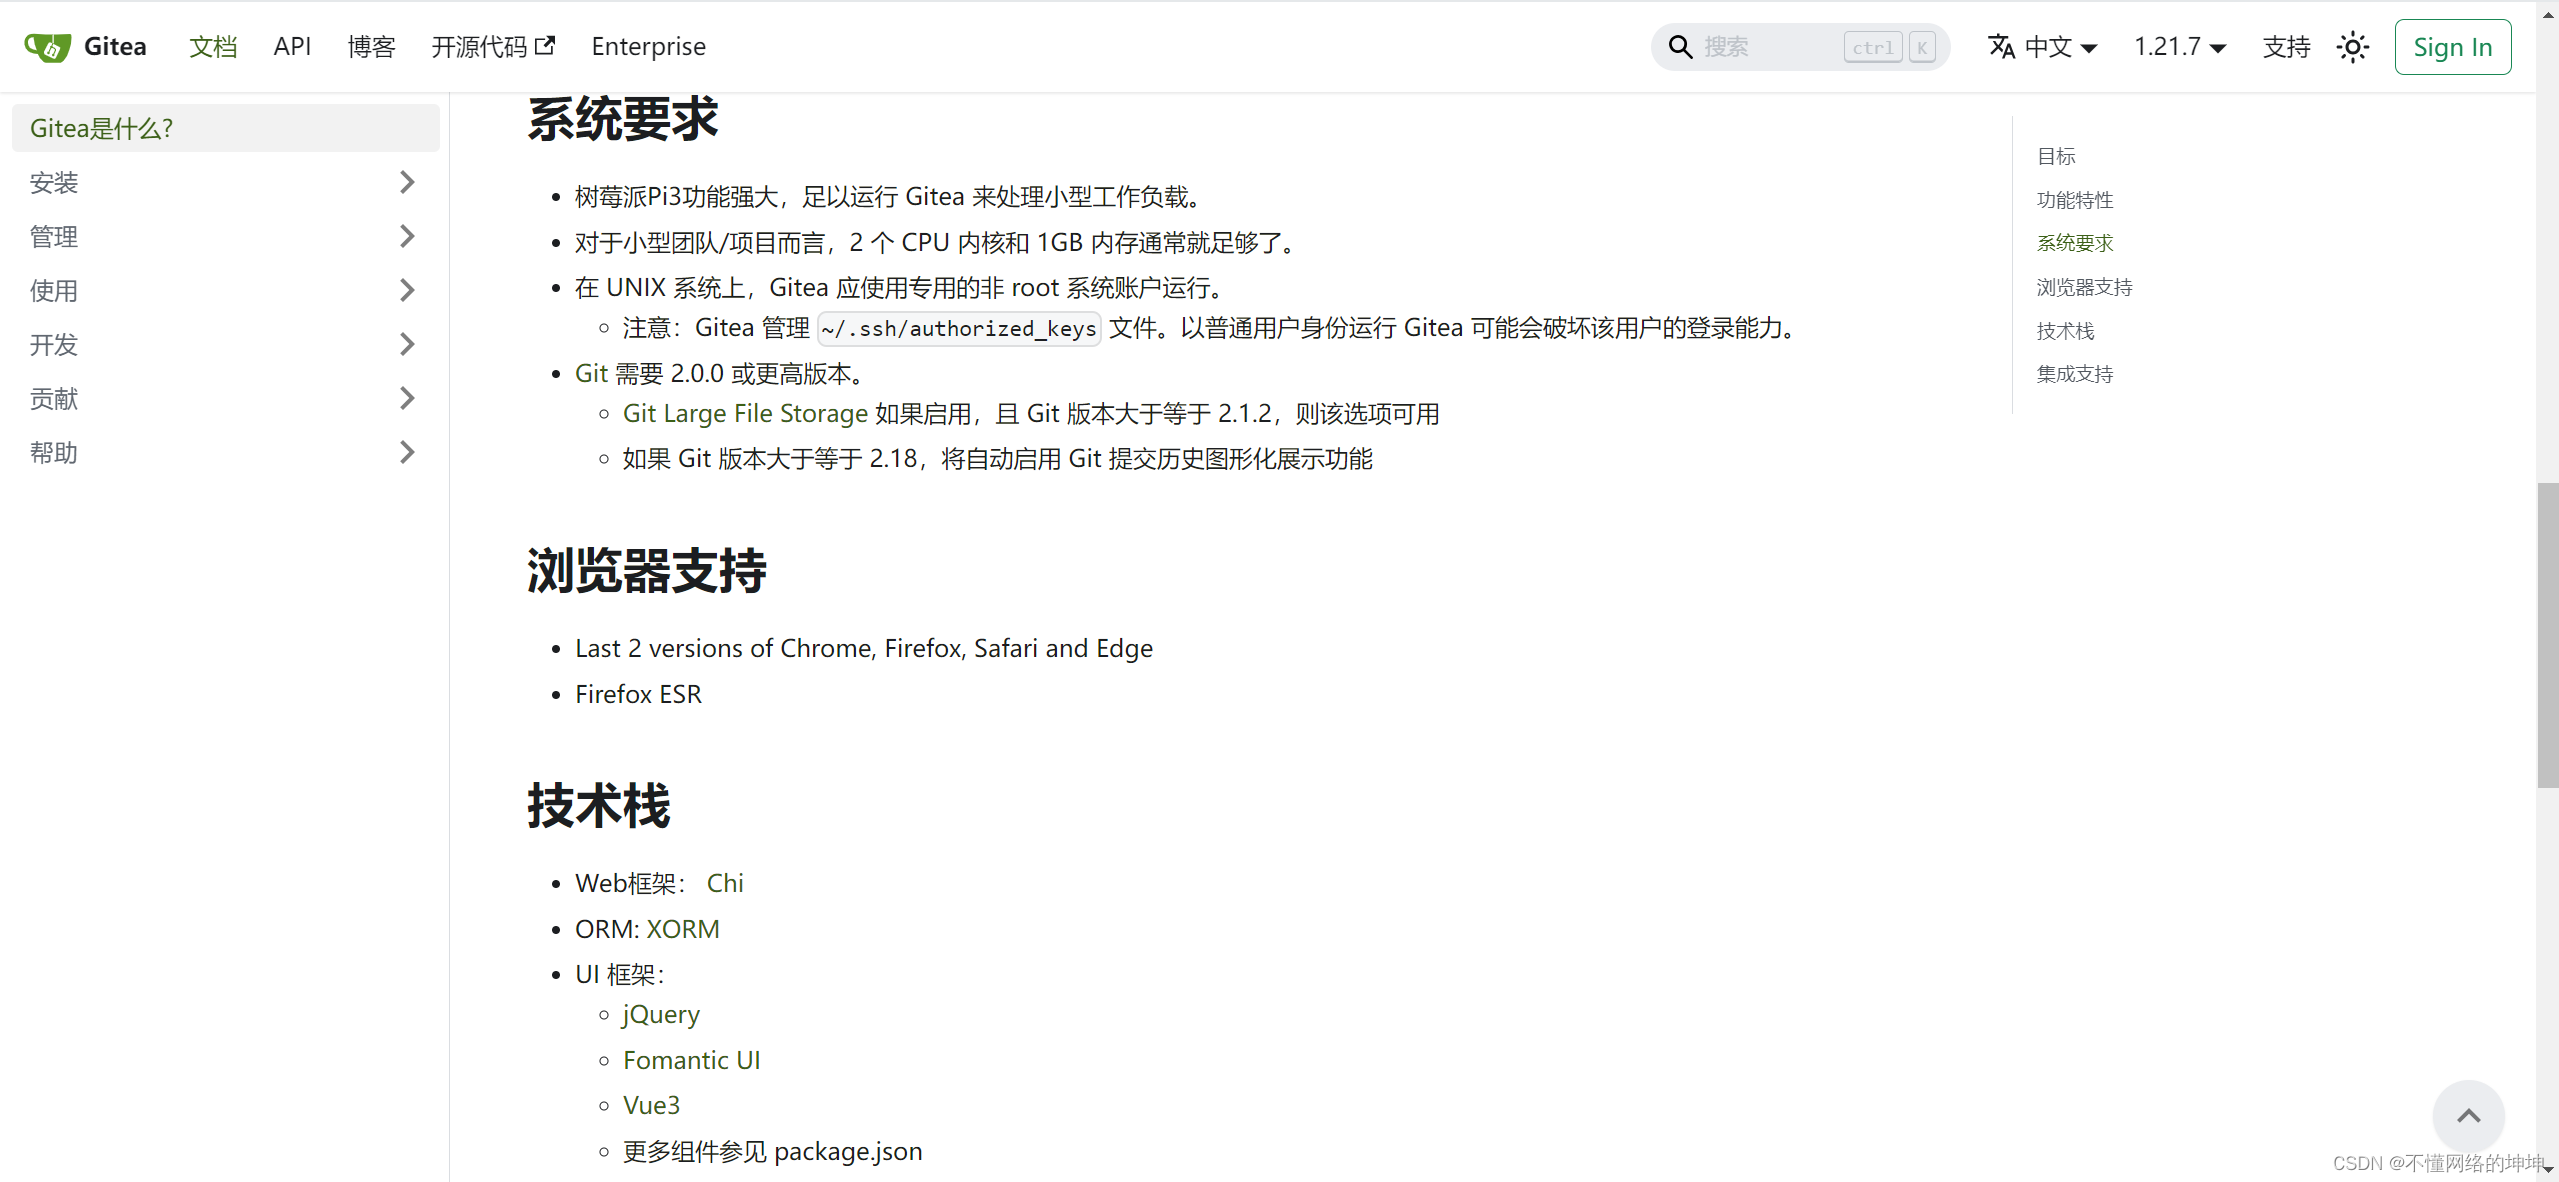Jump to 技术栈 in table of contents
The image size is (2559, 1182).
point(2065,331)
